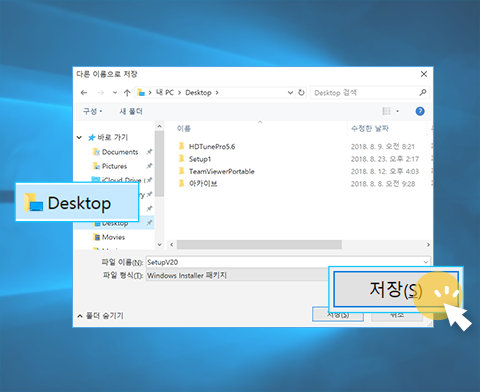Select Documents in the sidebar

coord(120,152)
